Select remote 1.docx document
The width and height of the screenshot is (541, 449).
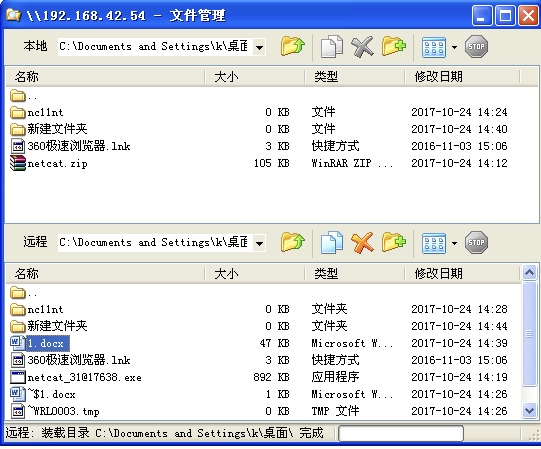[x=40, y=343]
